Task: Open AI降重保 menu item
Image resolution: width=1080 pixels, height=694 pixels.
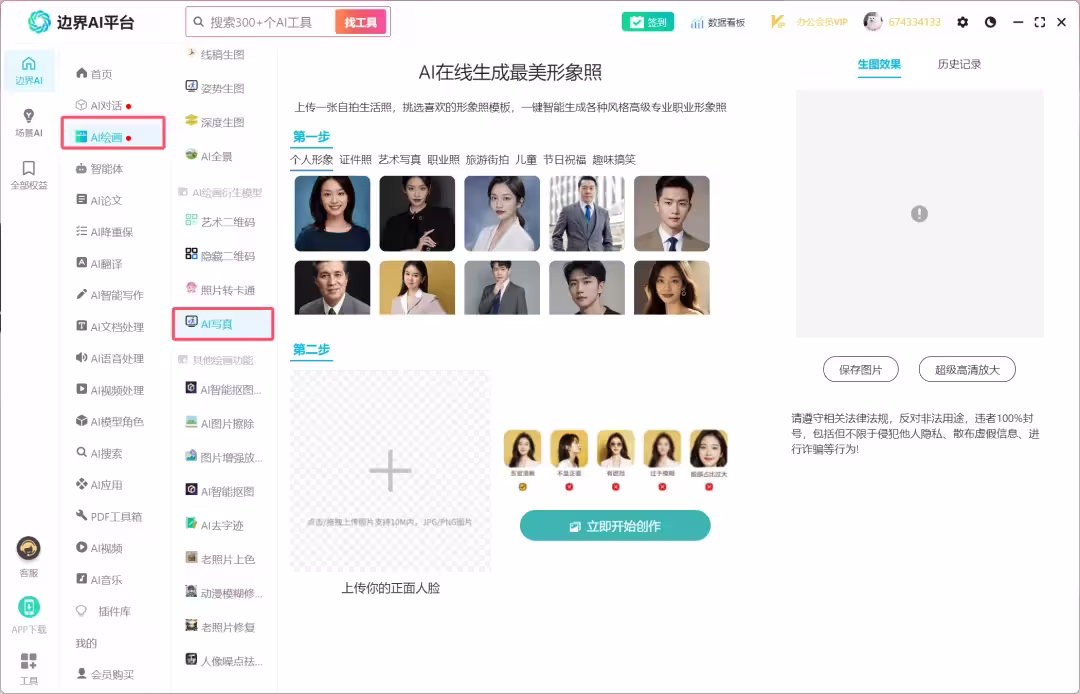Action: tap(105, 232)
